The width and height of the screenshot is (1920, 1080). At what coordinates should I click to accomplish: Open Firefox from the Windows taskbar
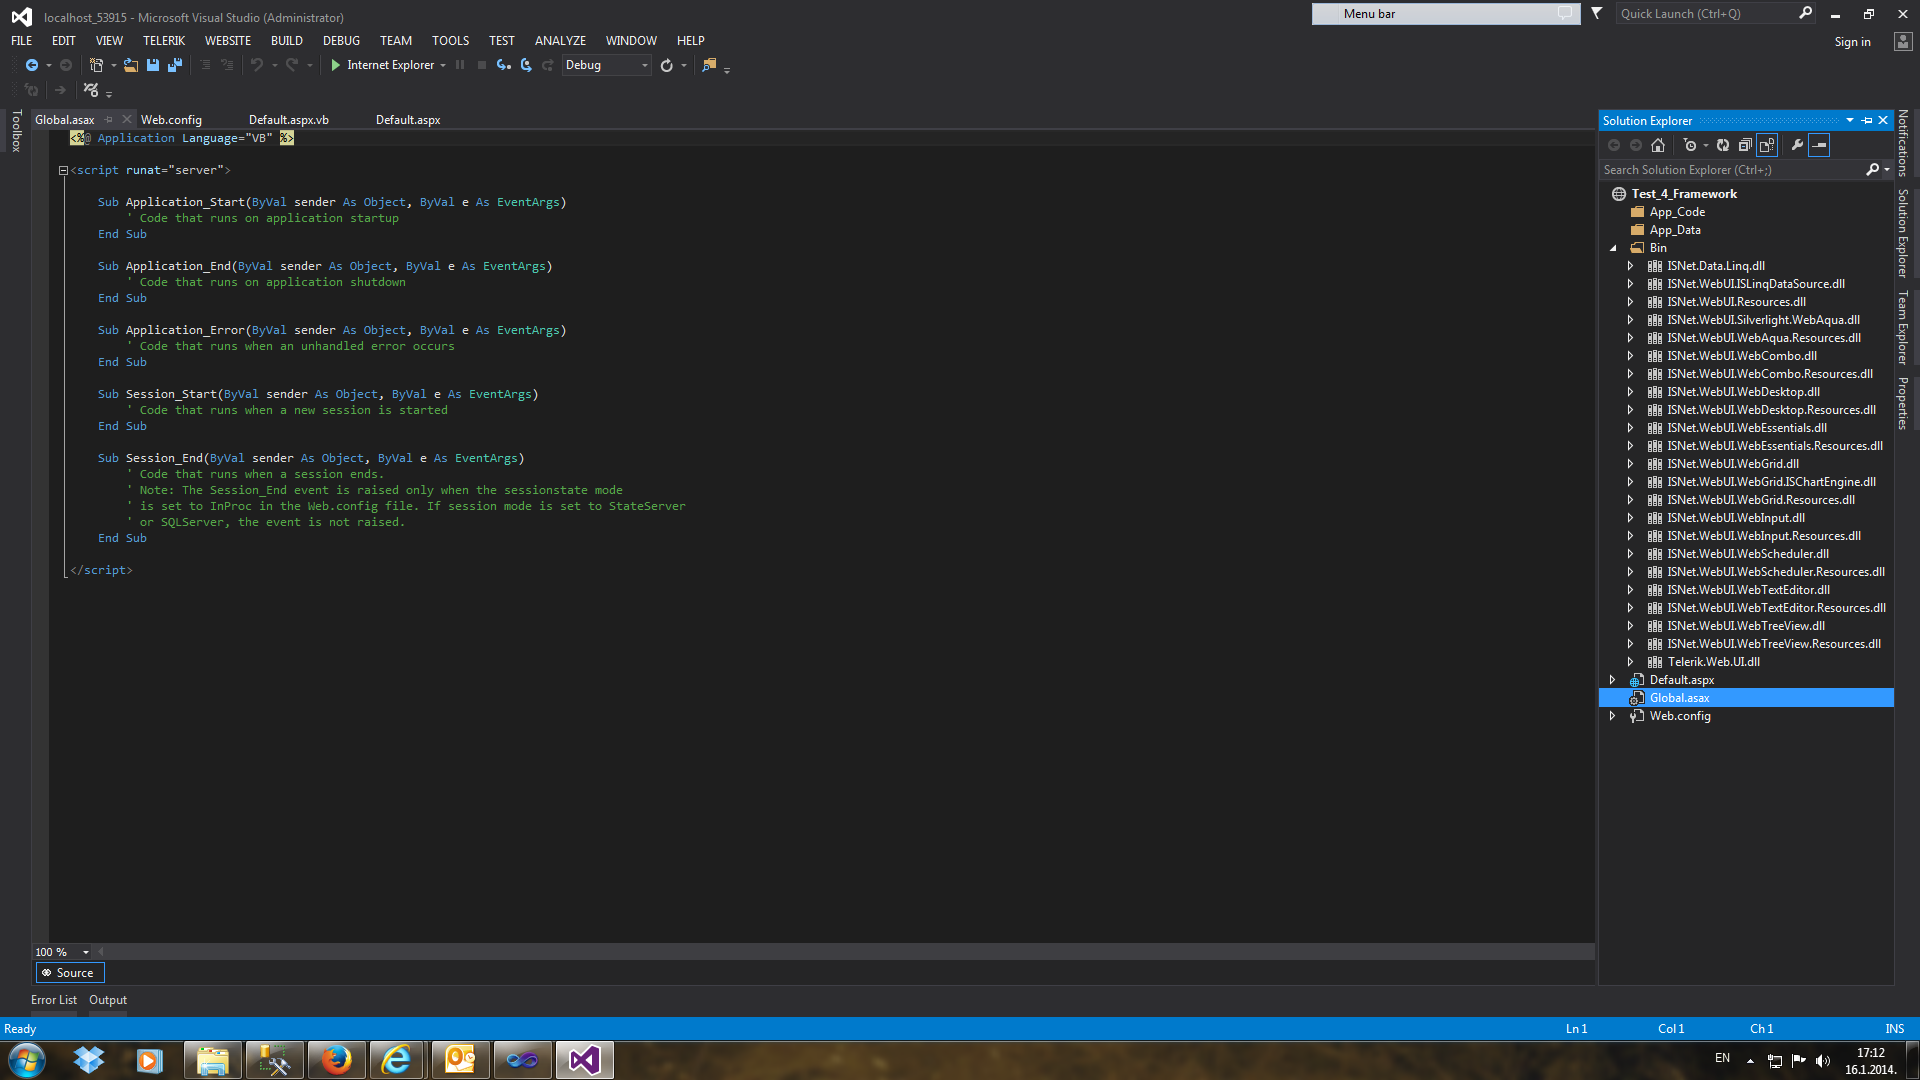(x=336, y=1060)
